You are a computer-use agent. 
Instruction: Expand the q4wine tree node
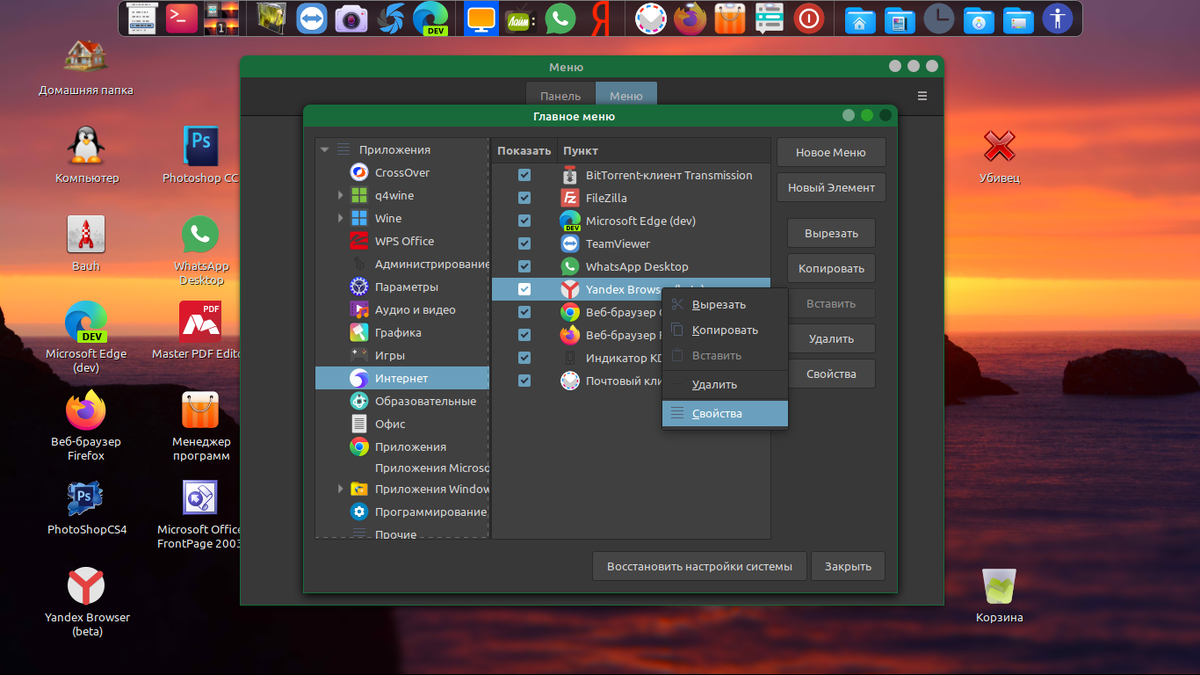341,195
